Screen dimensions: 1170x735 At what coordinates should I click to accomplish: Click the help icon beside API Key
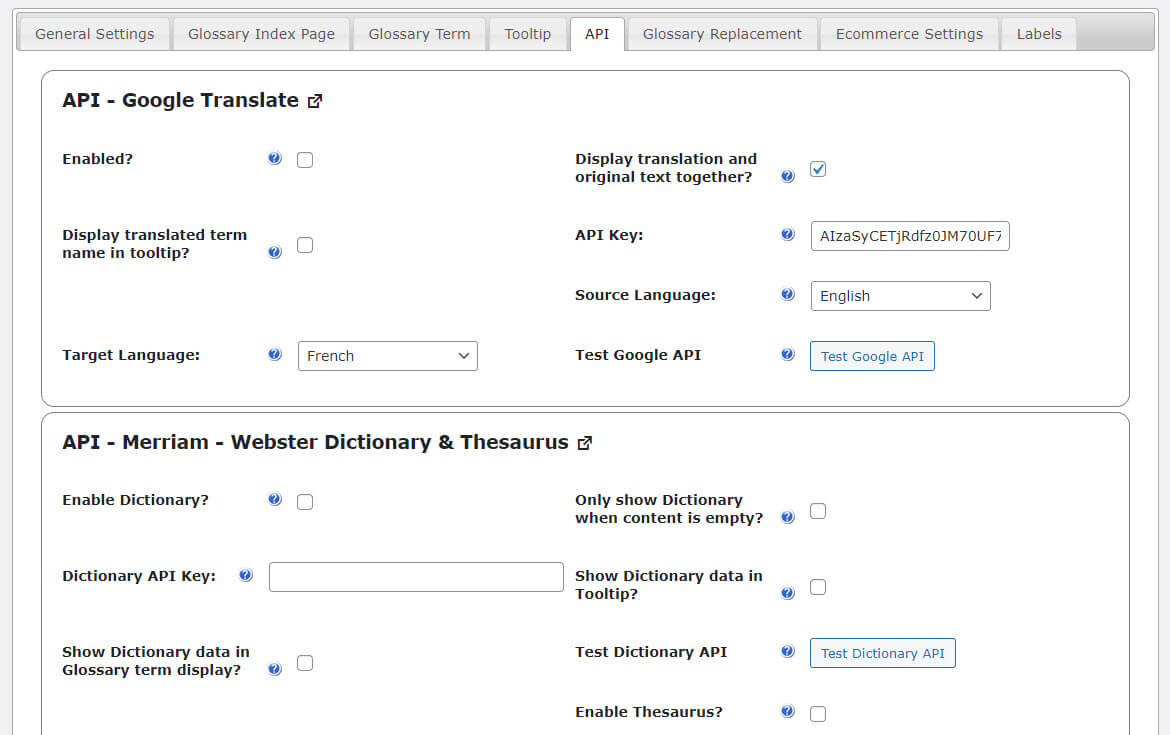[788, 234]
